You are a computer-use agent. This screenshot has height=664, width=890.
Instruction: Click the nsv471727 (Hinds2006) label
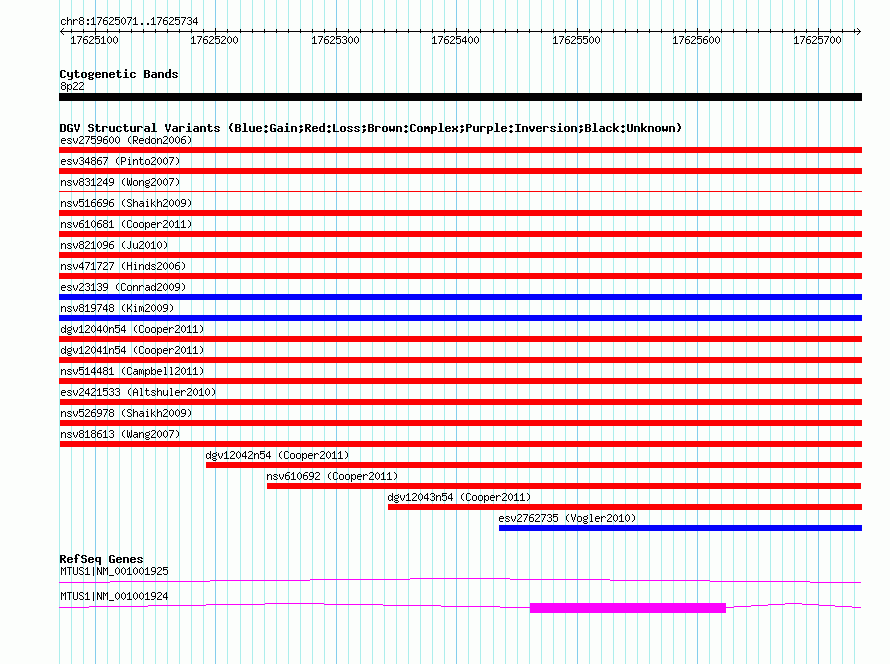tap(123, 266)
